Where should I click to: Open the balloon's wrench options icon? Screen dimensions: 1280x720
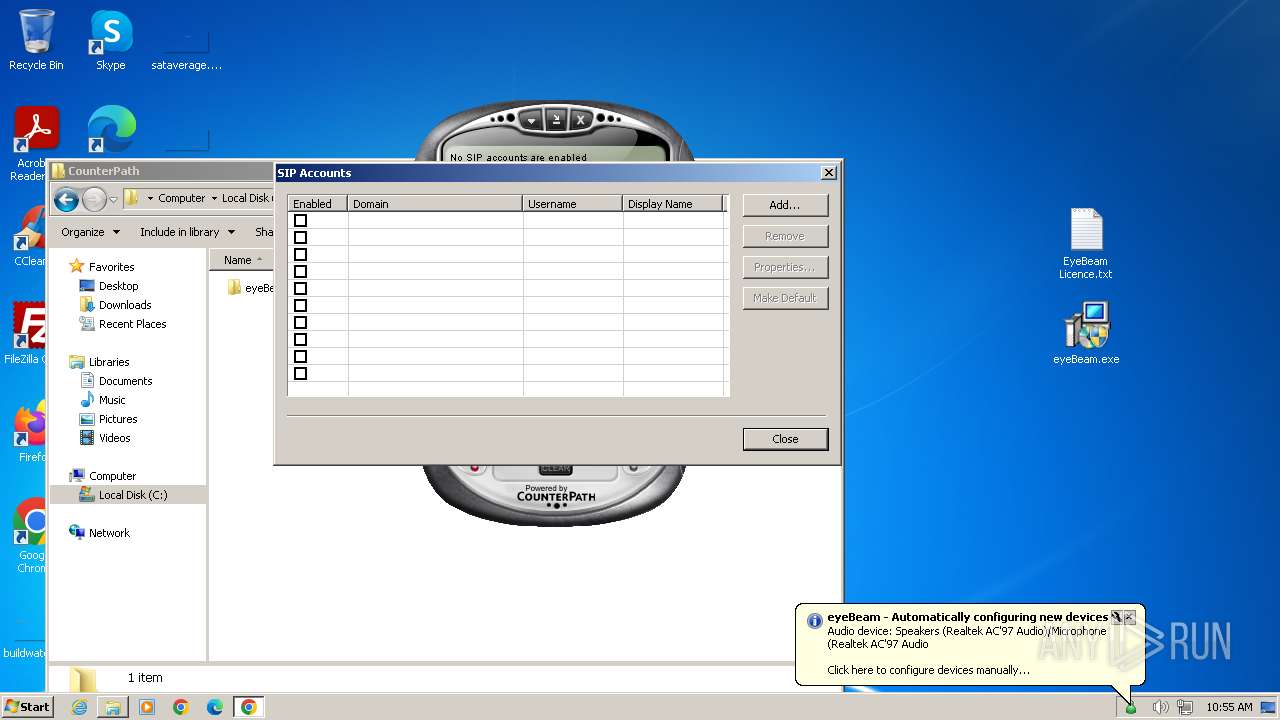click(1116, 617)
